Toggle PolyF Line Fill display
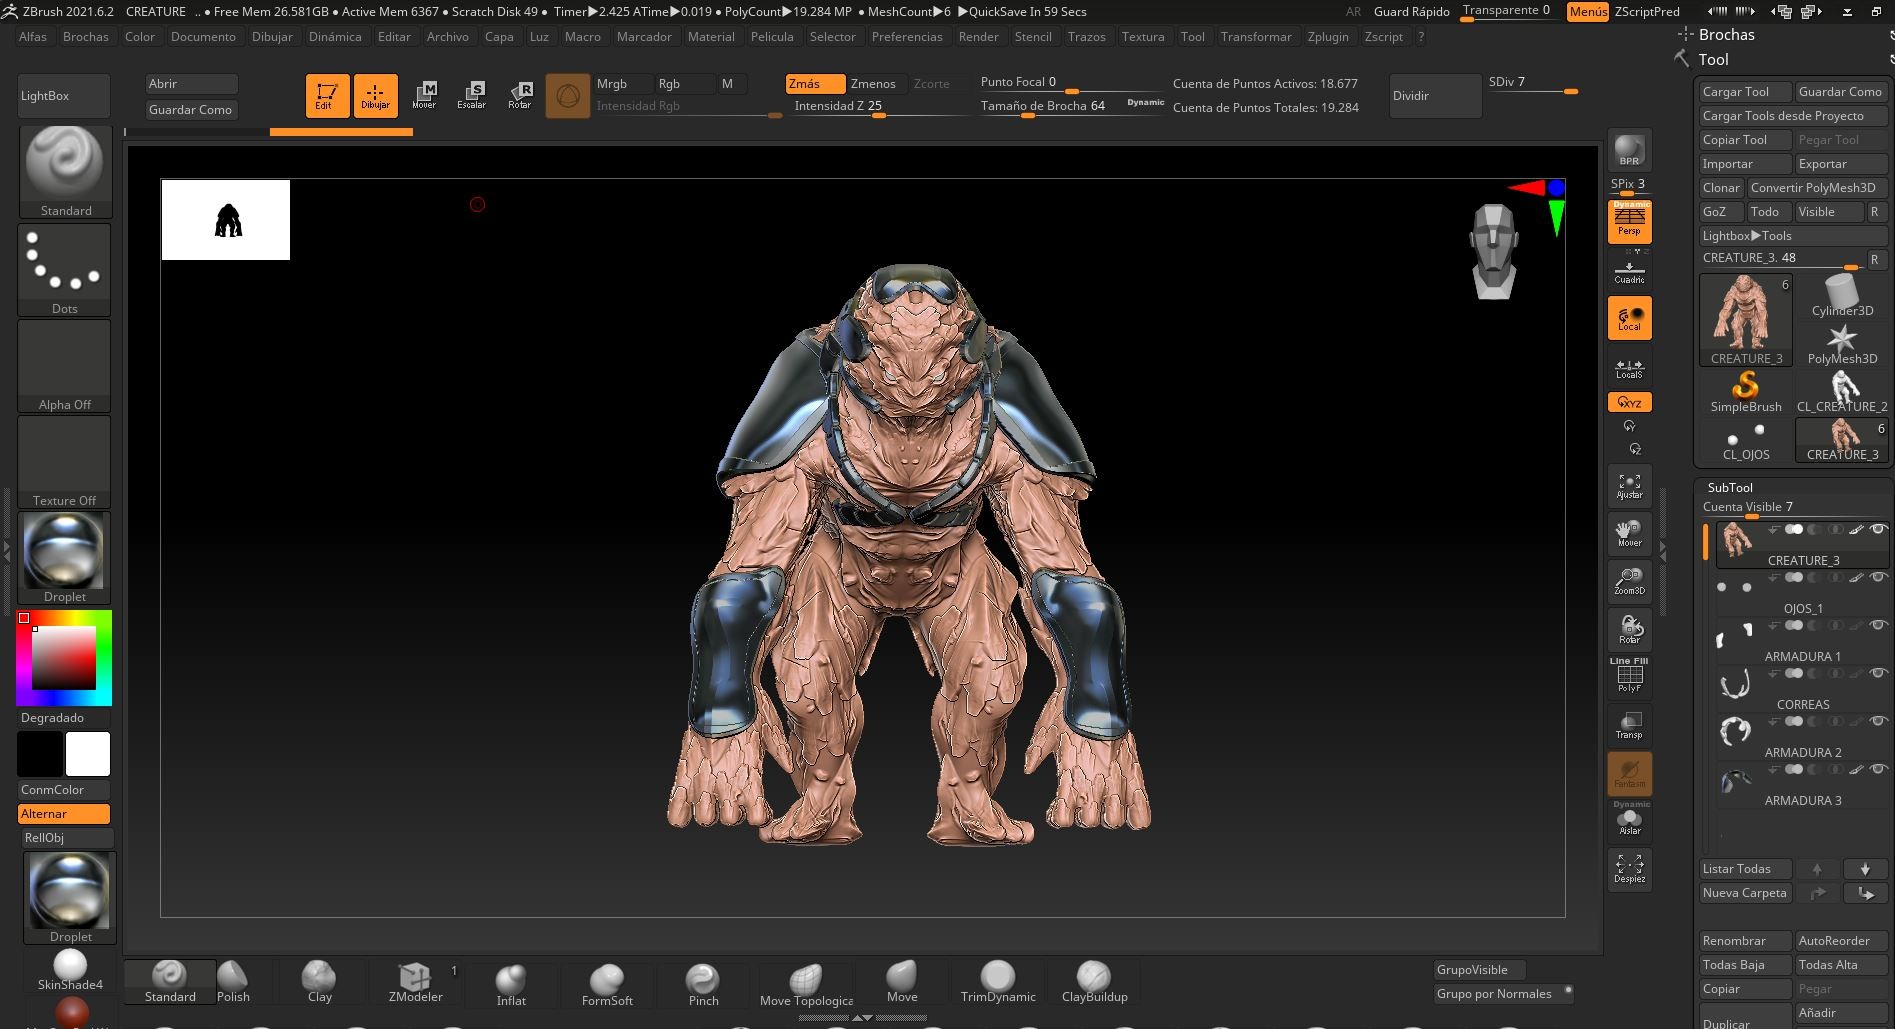The height and width of the screenshot is (1029, 1895). (1629, 676)
